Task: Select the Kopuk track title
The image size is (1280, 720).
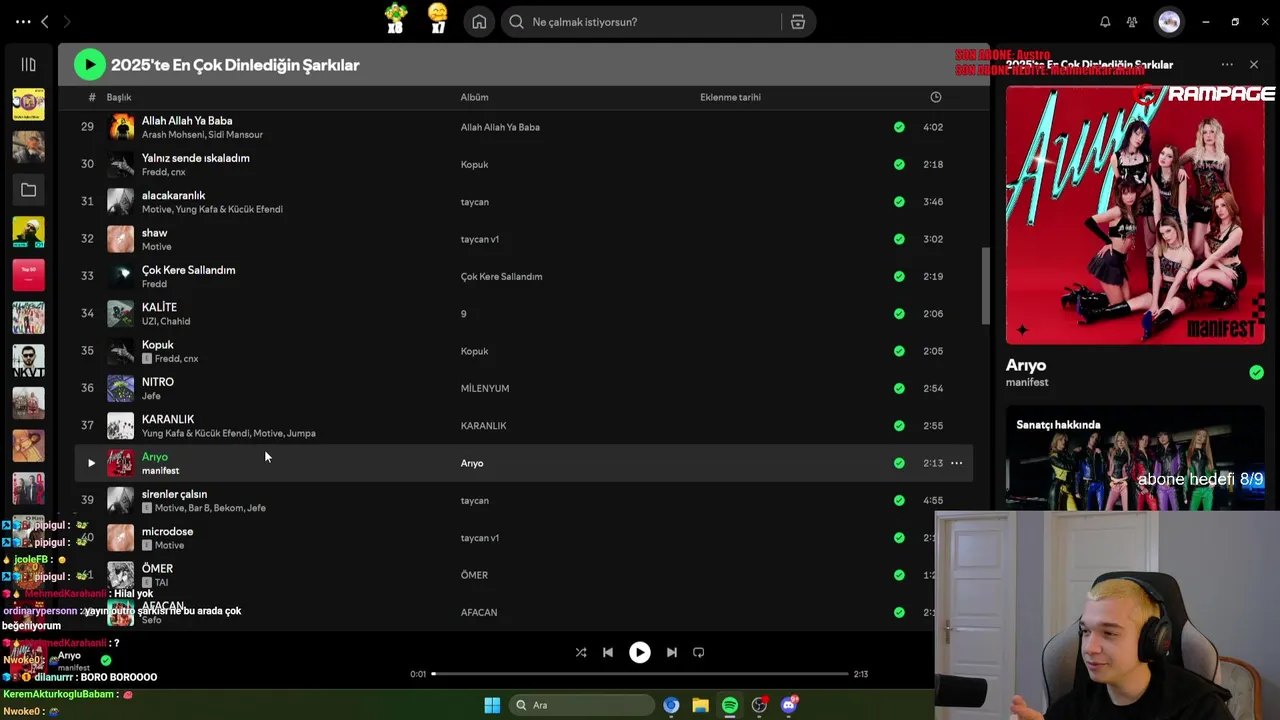Action: (x=157, y=345)
